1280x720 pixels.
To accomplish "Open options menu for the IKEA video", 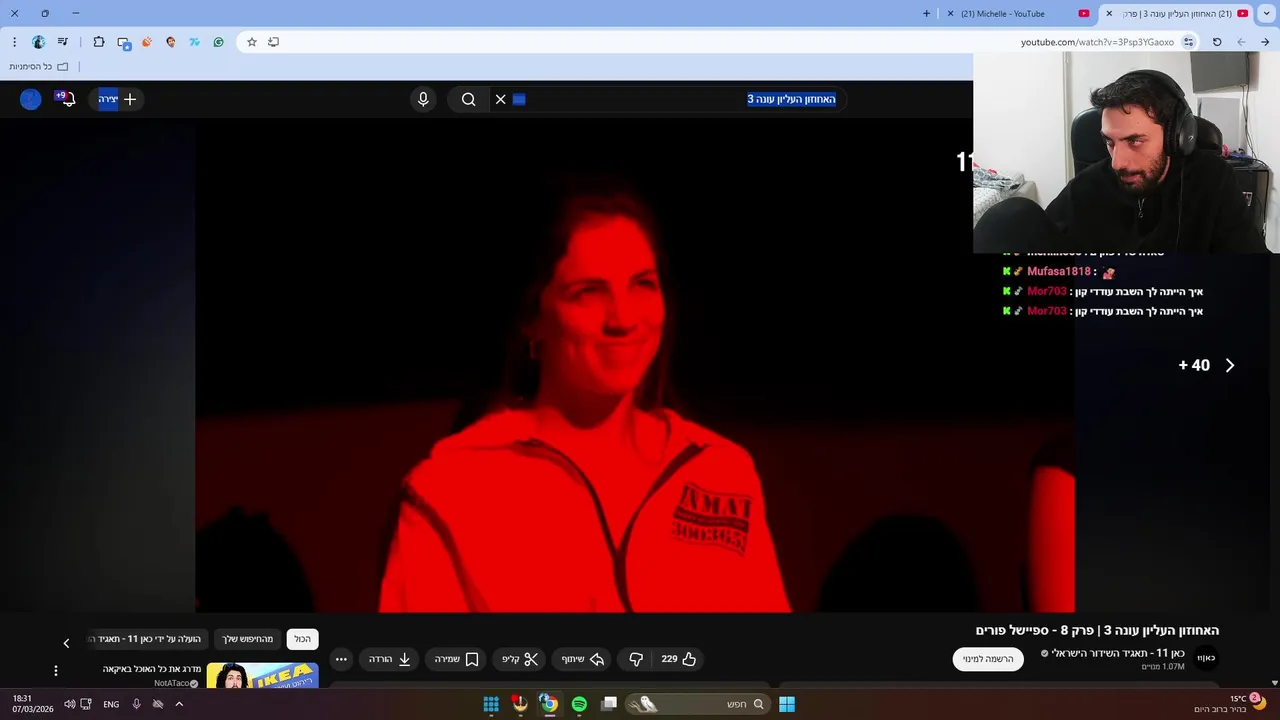I will [56, 670].
